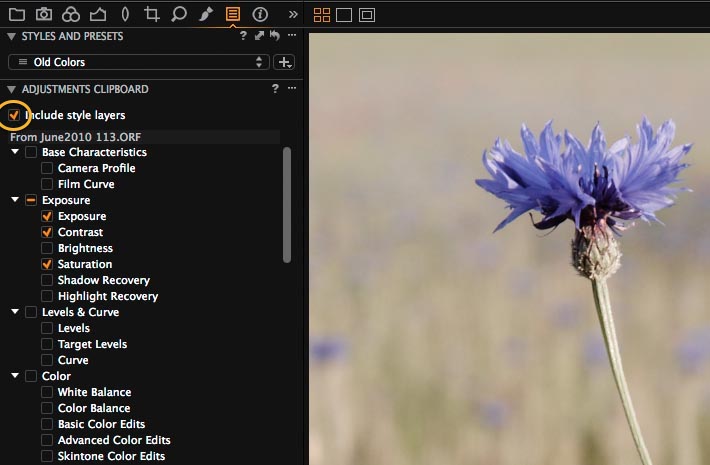Collapse the Base Characteristics group
Screen dimensions: 710x465
pos(15,152)
